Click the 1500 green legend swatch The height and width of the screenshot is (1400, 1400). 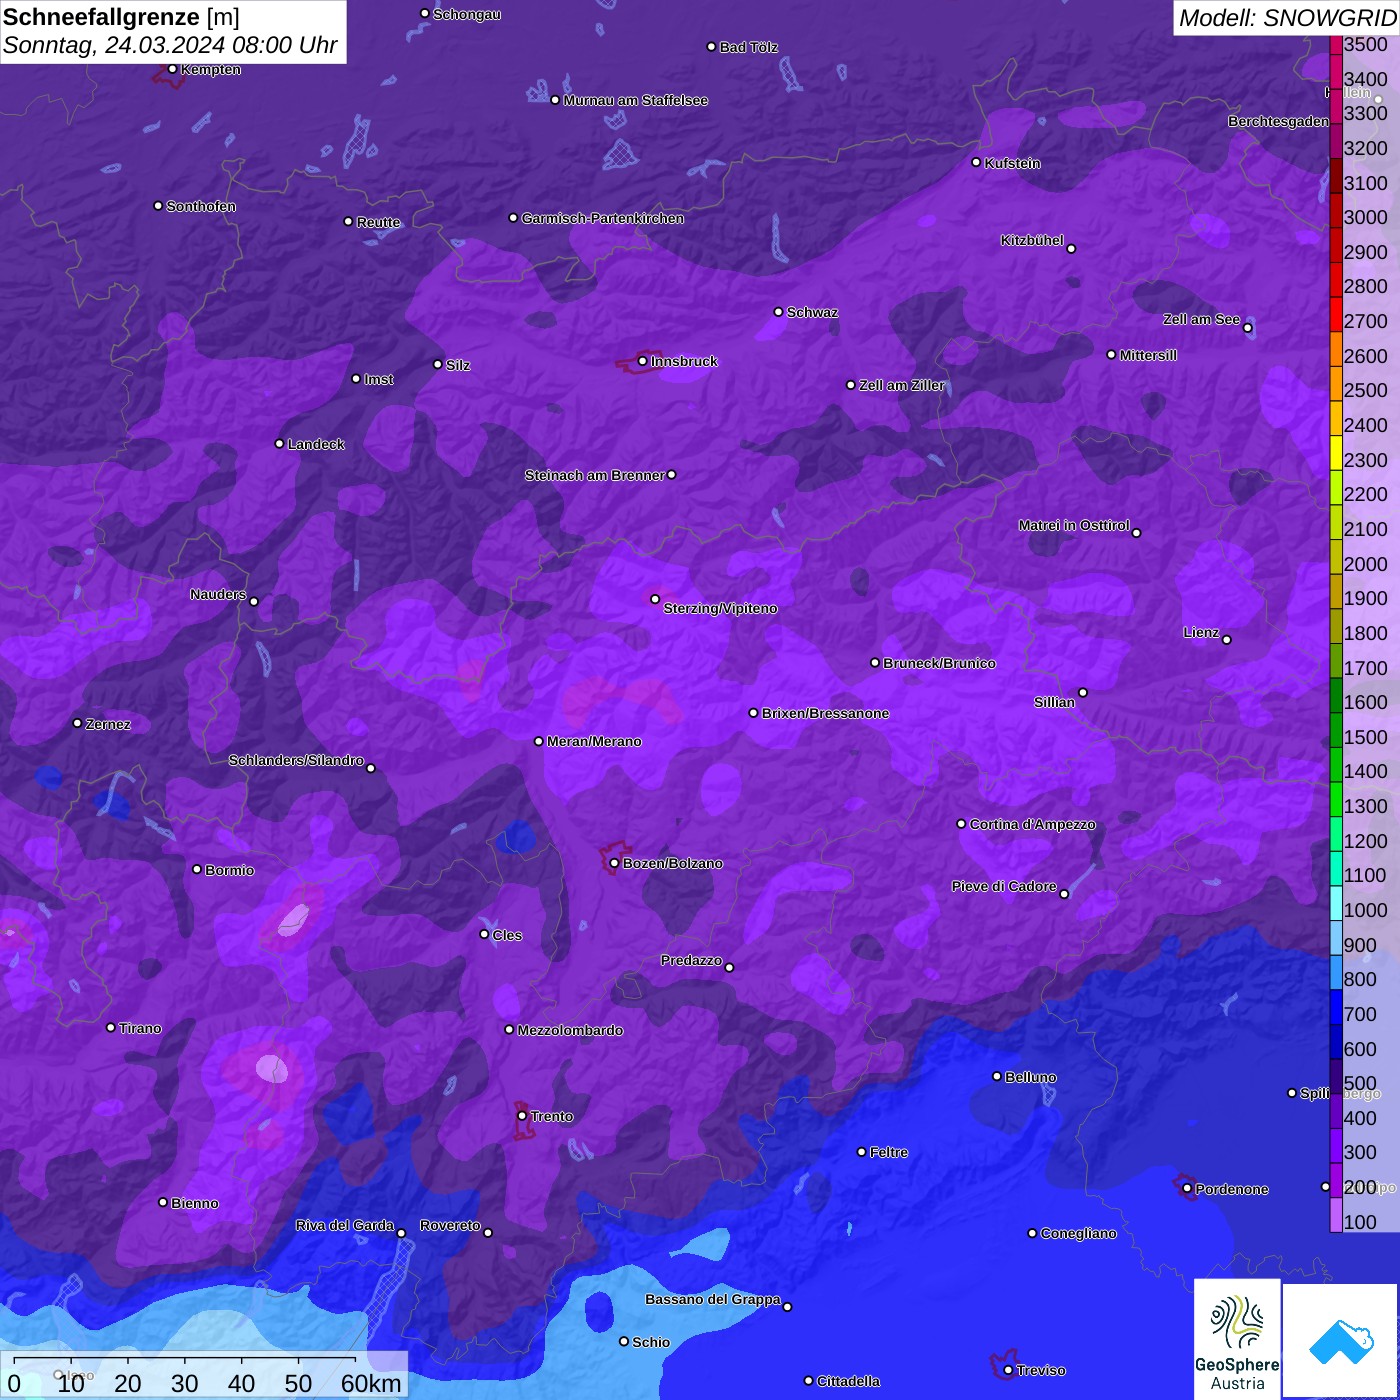point(1336,730)
